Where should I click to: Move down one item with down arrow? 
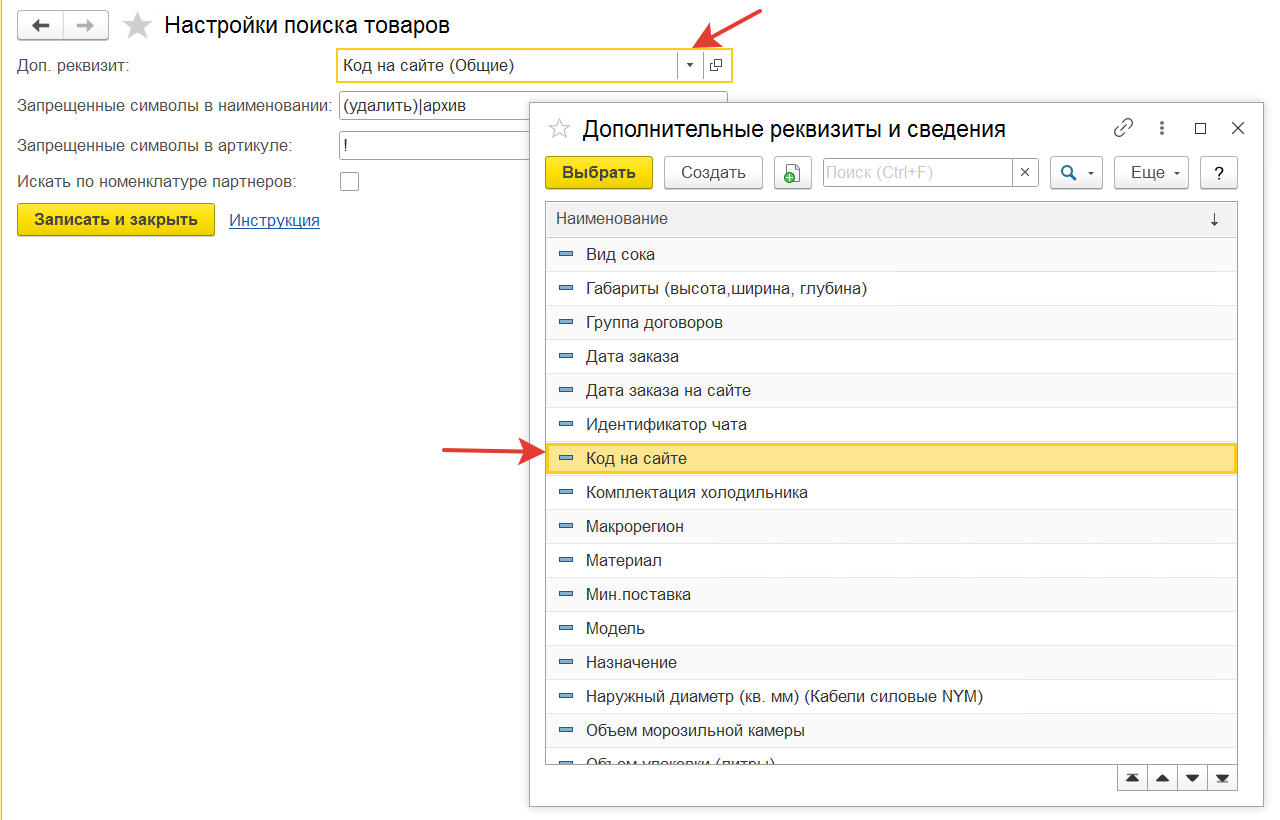click(1192, 778)
